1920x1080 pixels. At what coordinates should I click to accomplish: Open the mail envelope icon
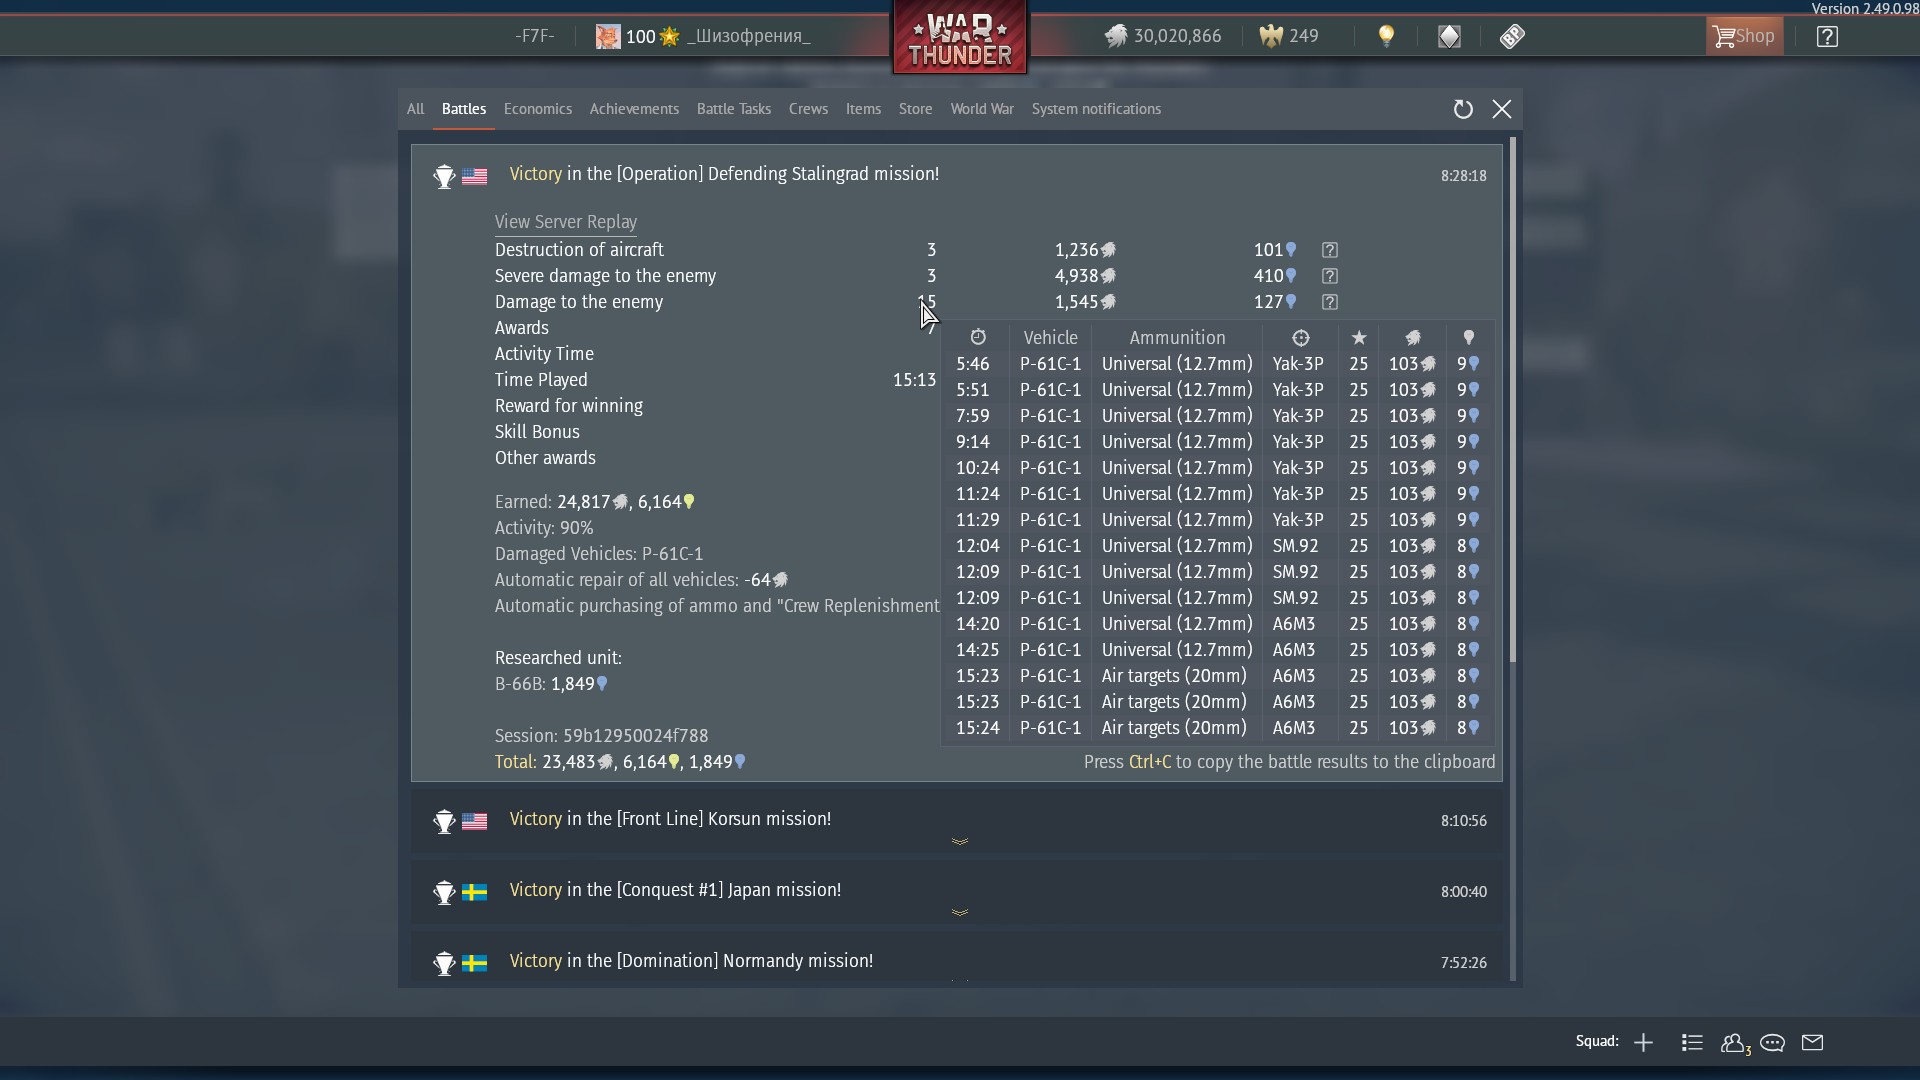click(1813, 1043)
